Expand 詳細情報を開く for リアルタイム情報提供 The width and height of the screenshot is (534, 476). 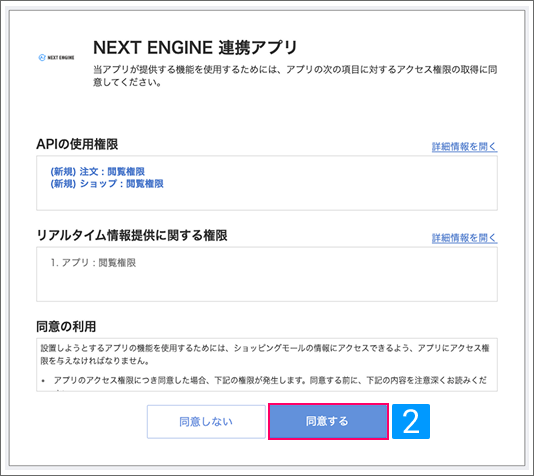[x=464, y=238]
